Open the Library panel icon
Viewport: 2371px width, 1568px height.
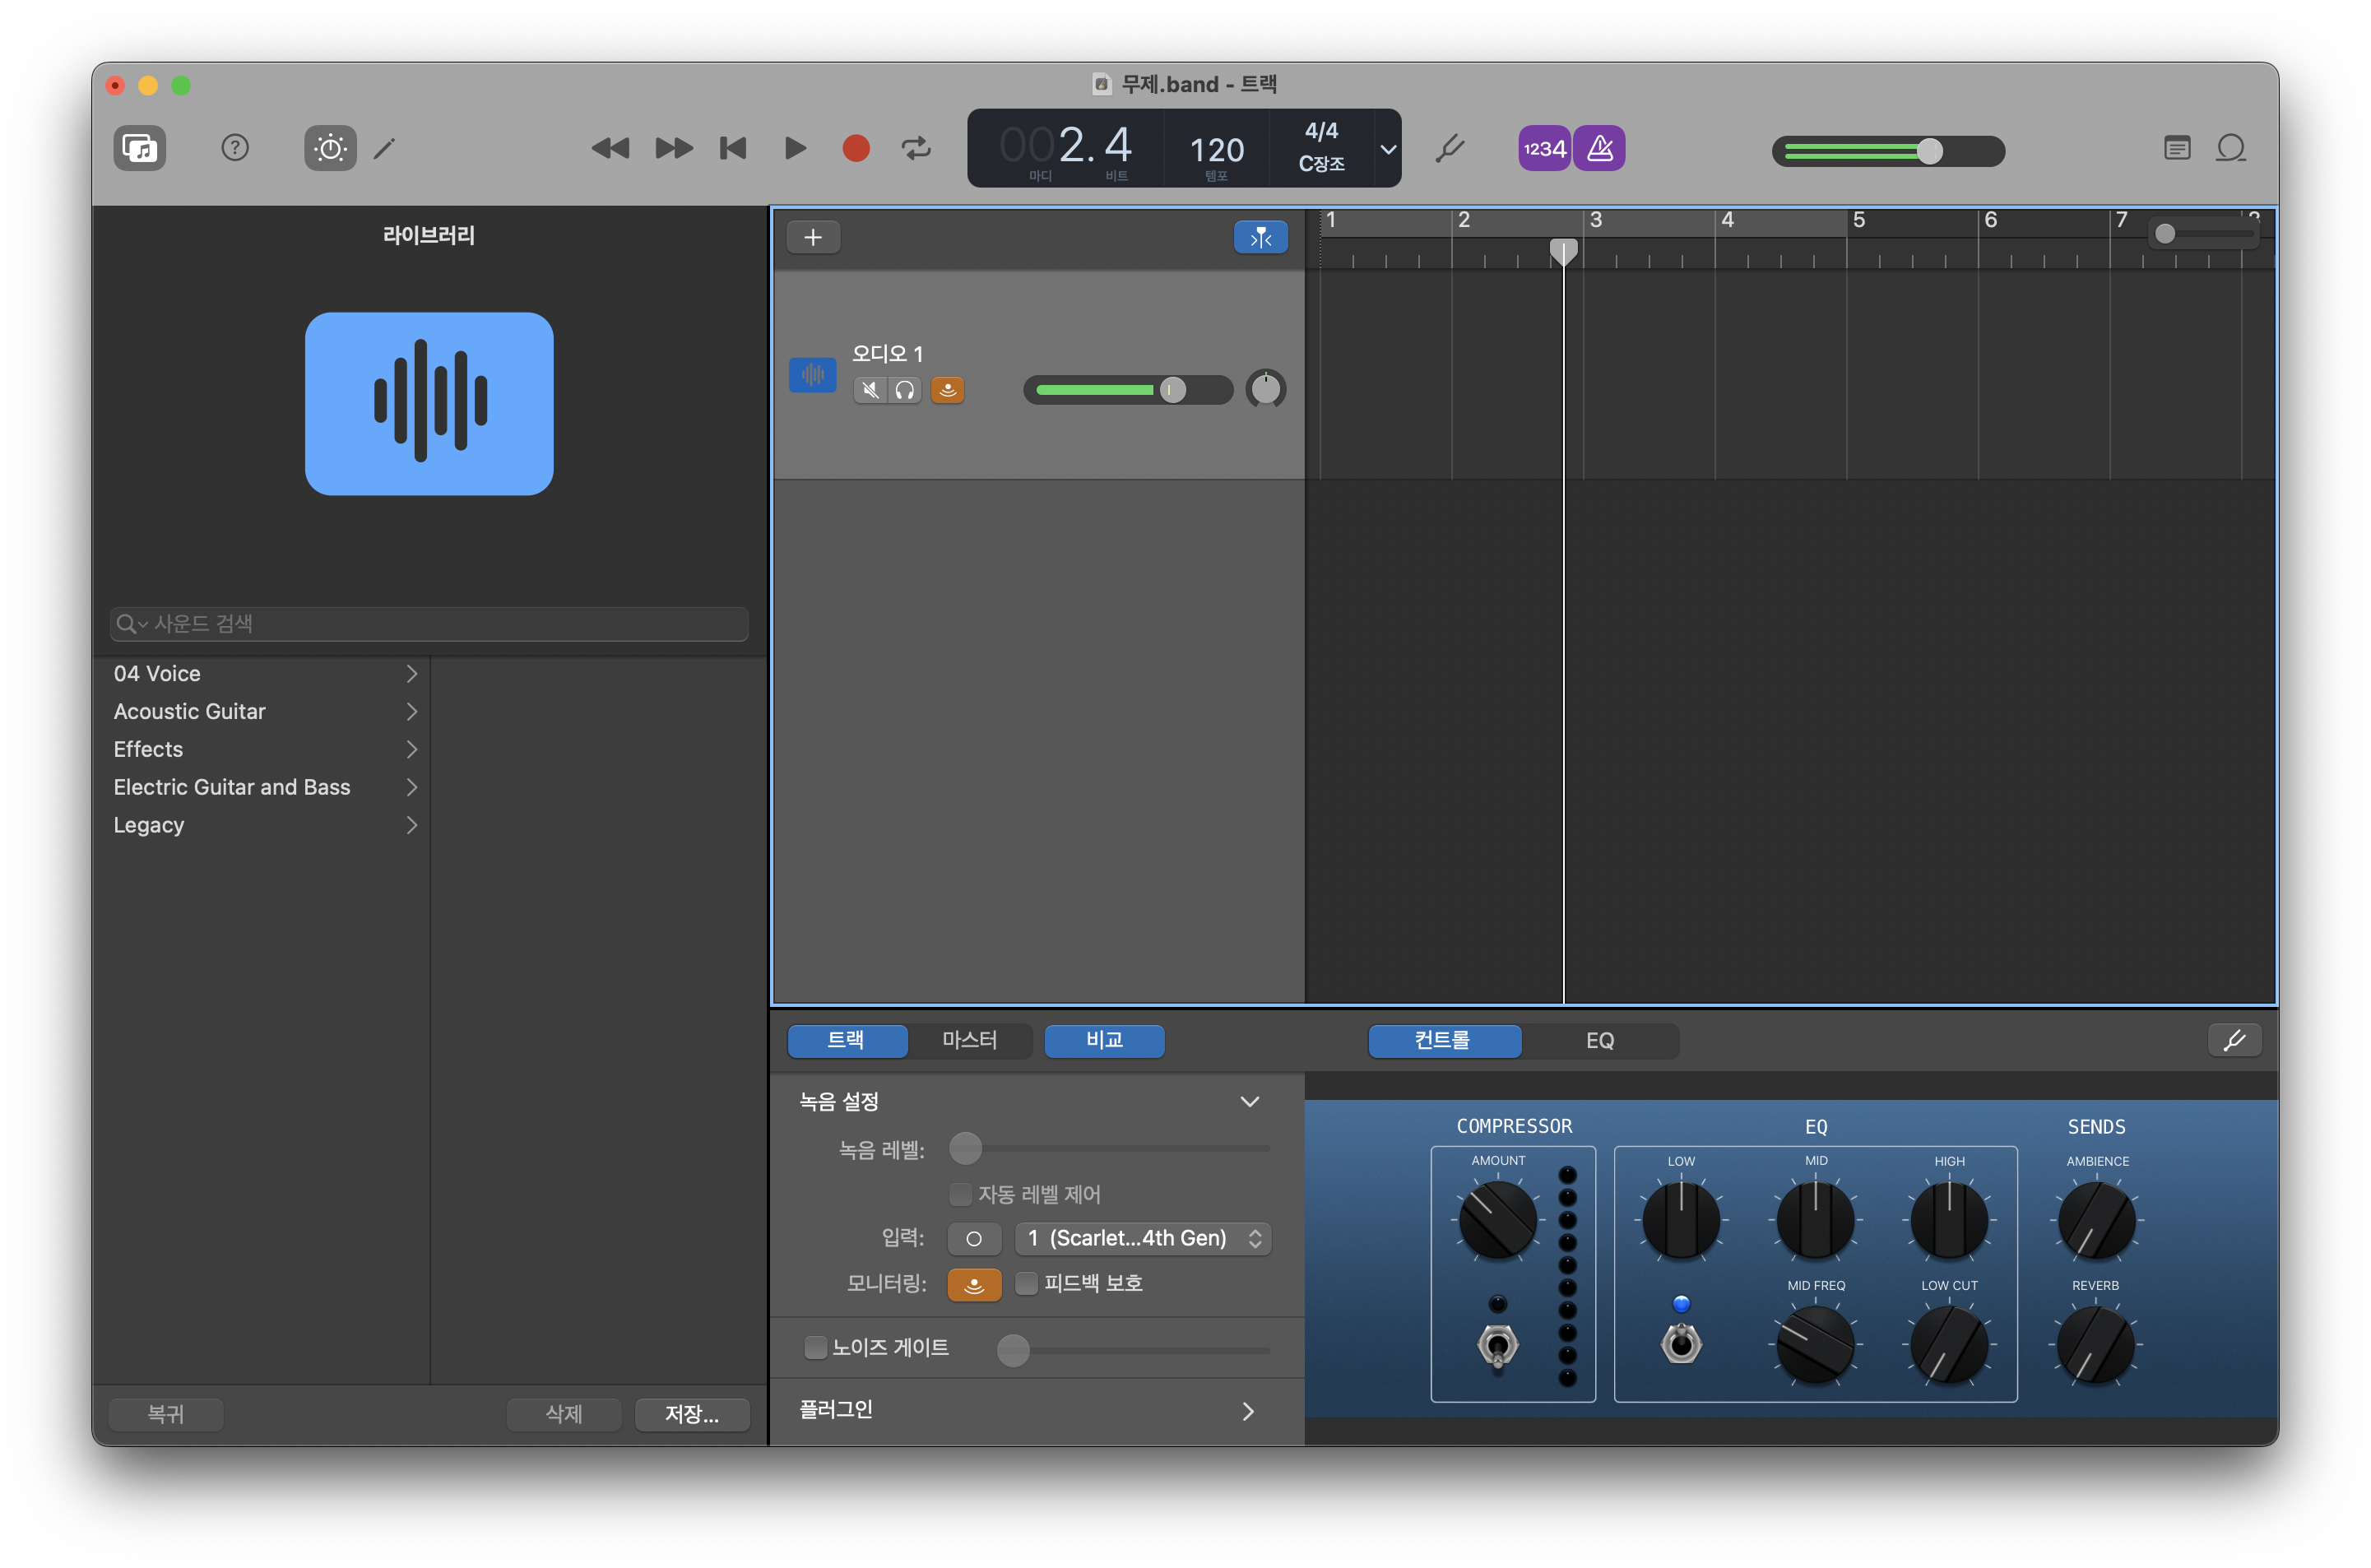pos(139,149)
